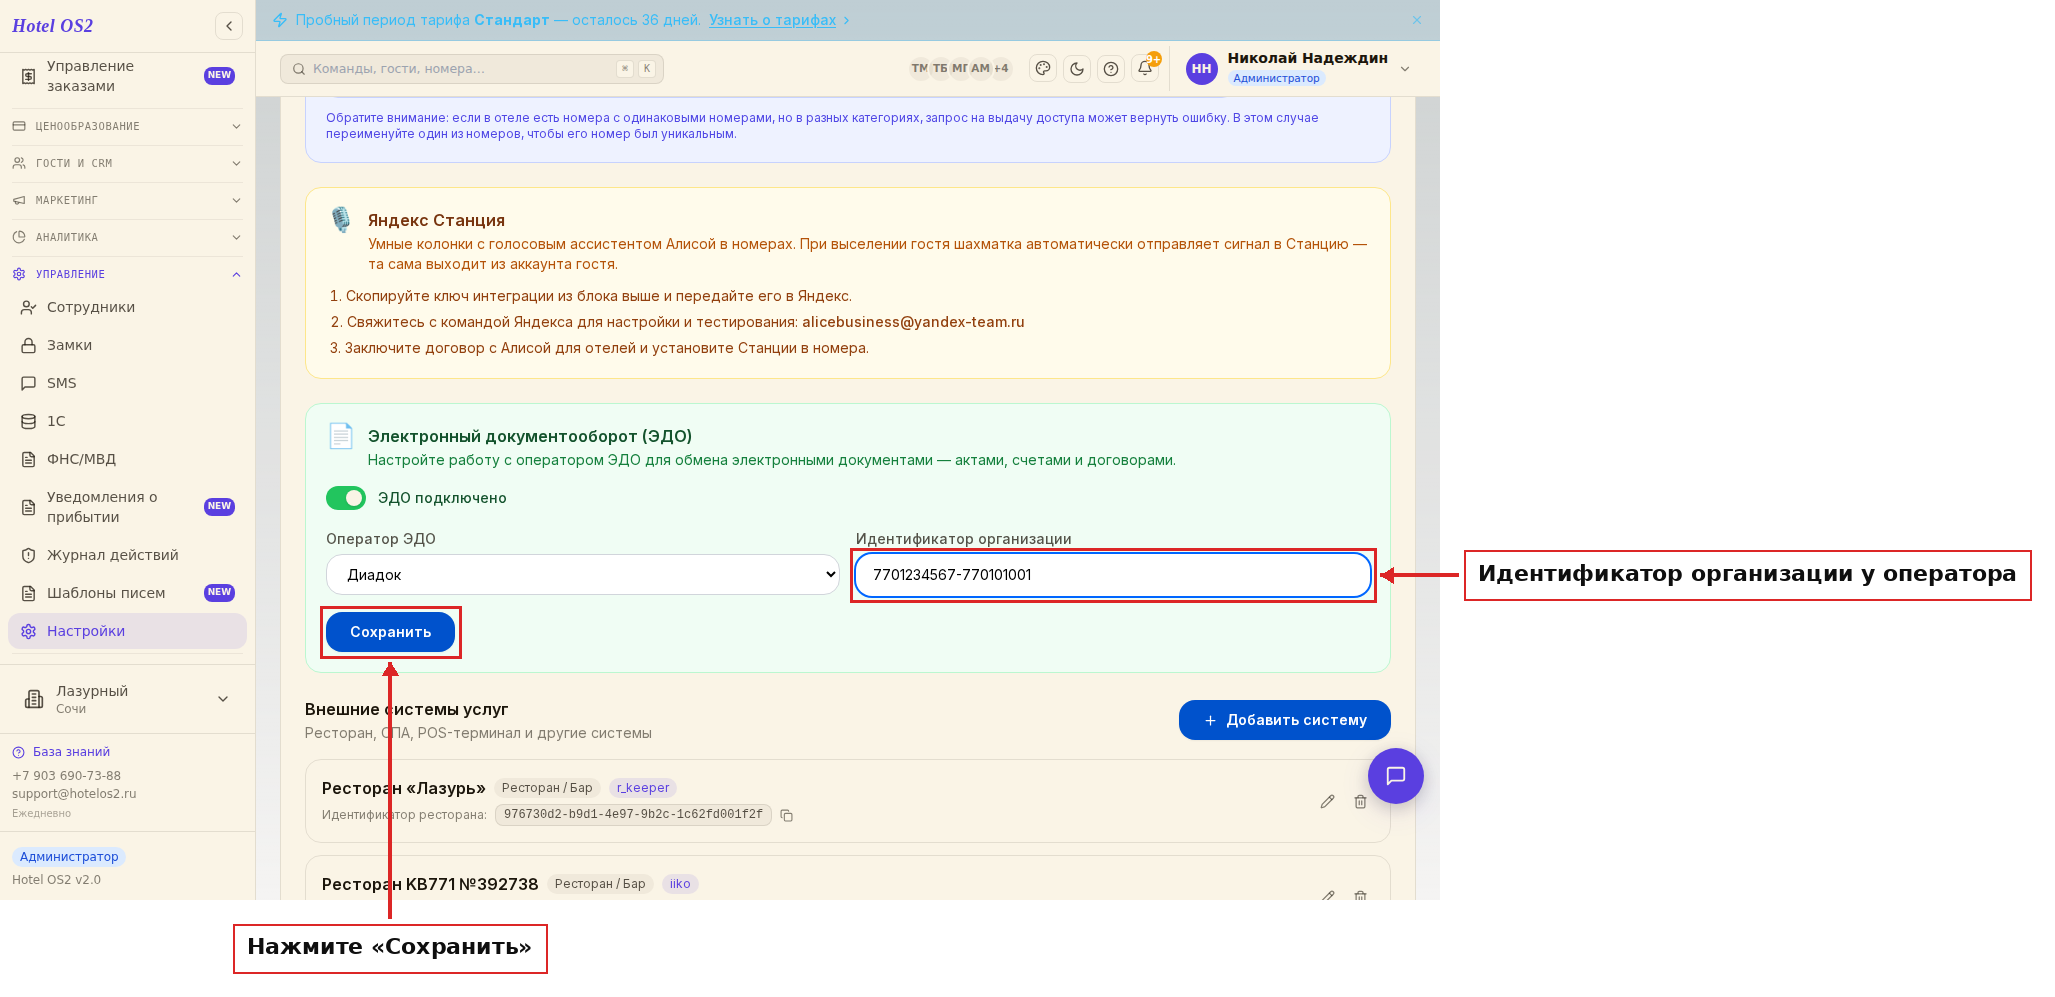The width and height of the screenshot is (2055, 997).
Task: Click the TM team member avatar
Action: coord(919,68)
